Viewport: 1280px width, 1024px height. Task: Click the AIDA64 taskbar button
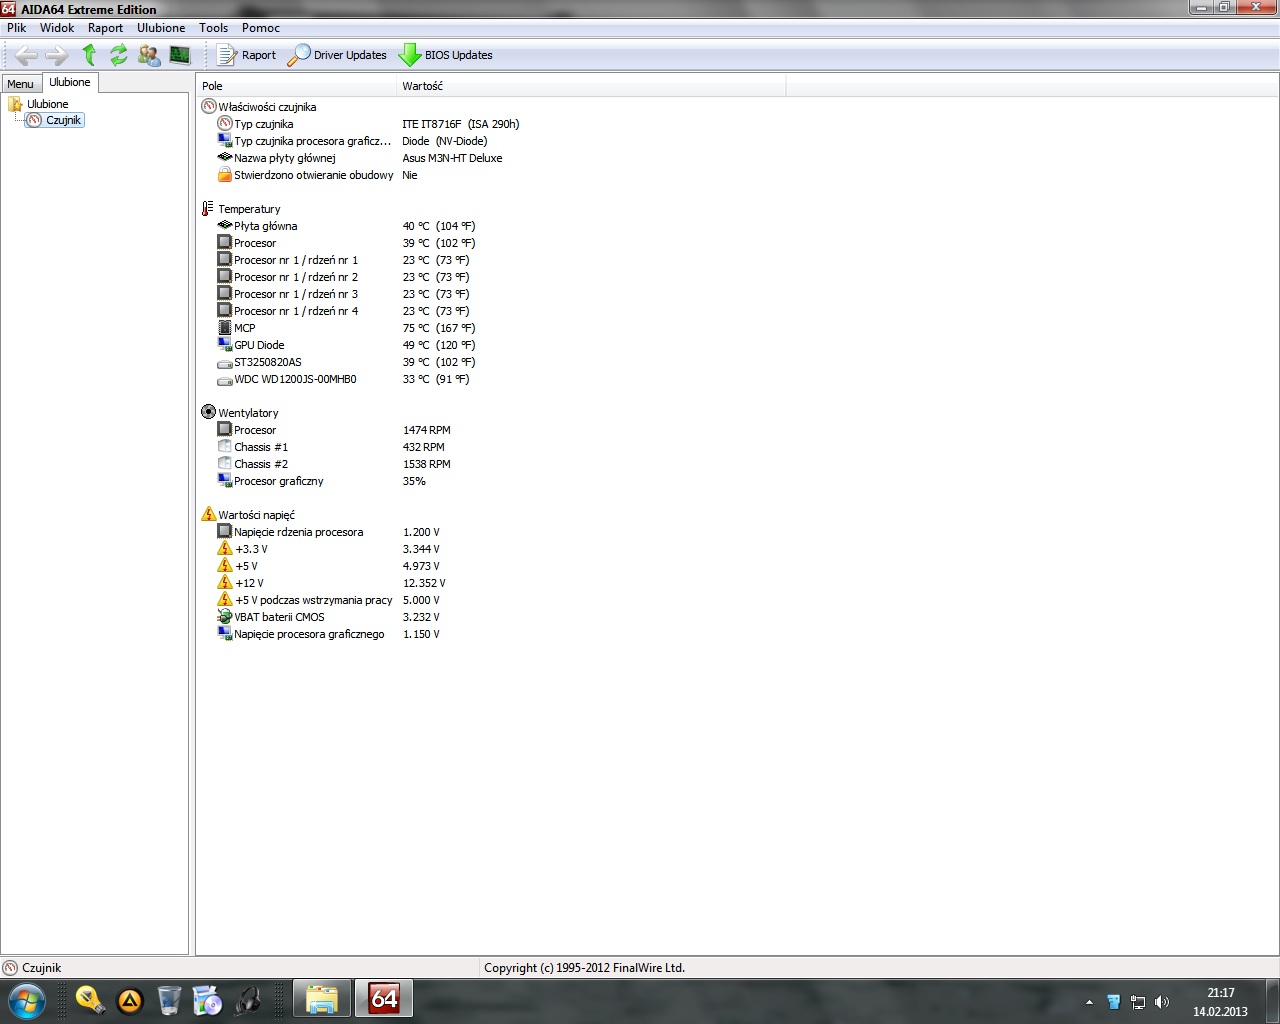[x=384, y=1000]
